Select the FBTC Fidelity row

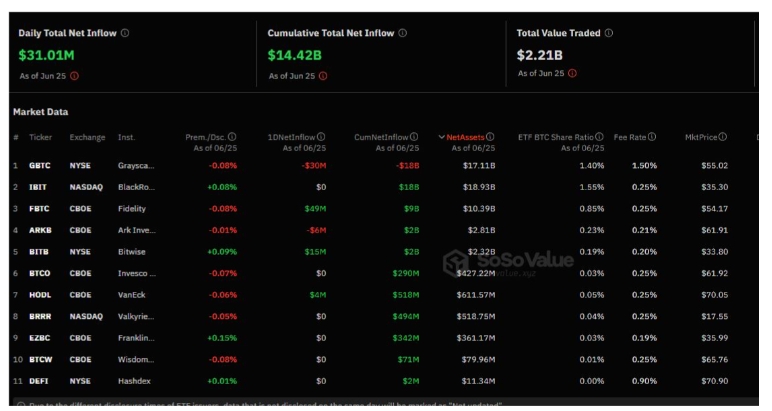131,208
